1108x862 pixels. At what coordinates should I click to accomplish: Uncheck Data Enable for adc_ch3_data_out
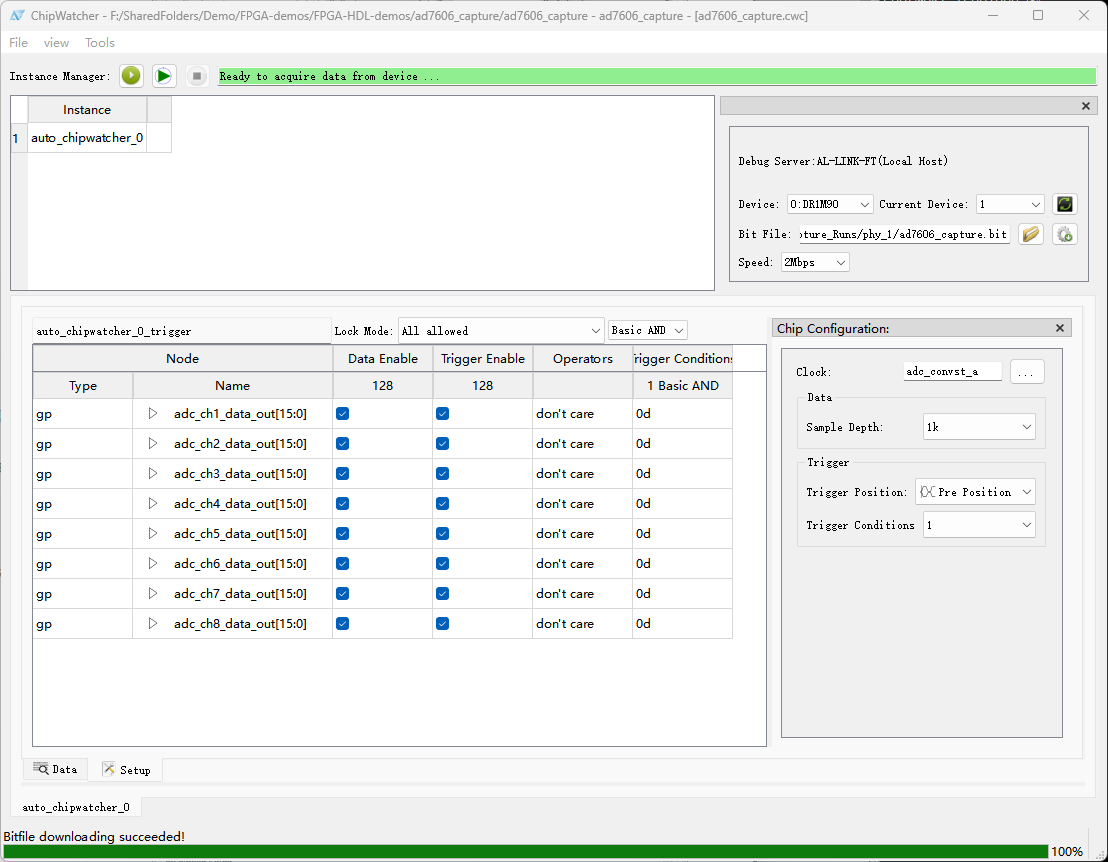343,473
